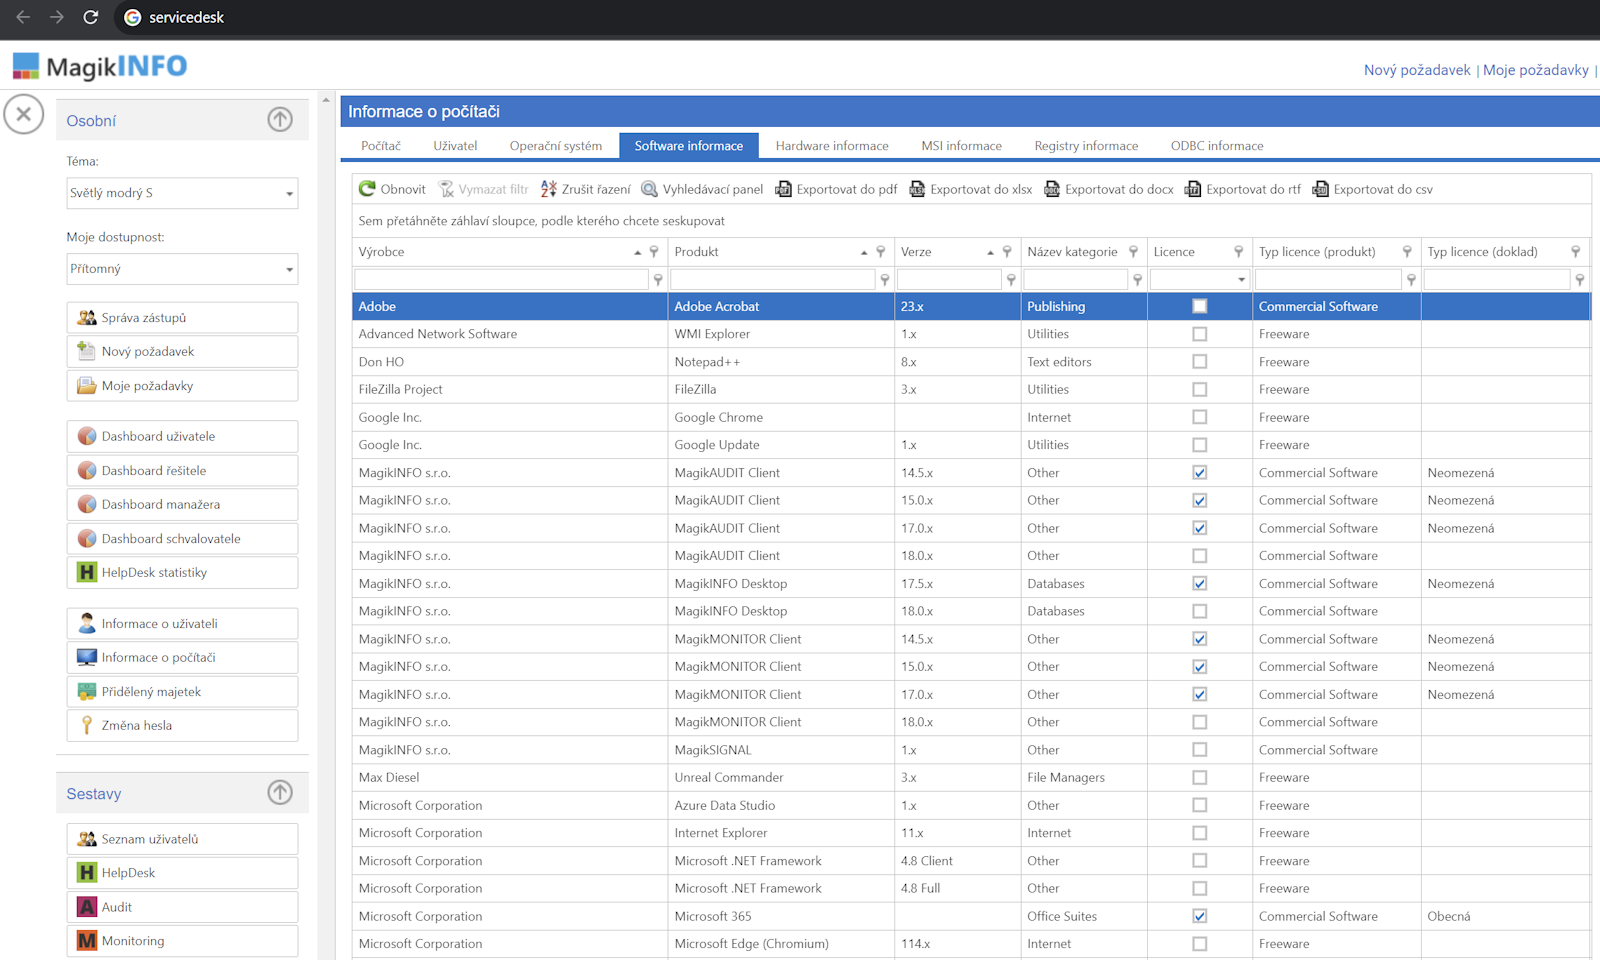Screen dimensions: 1600x960
Task: Open the Dashboard manažera sidebar button
Action: point(182,505)
